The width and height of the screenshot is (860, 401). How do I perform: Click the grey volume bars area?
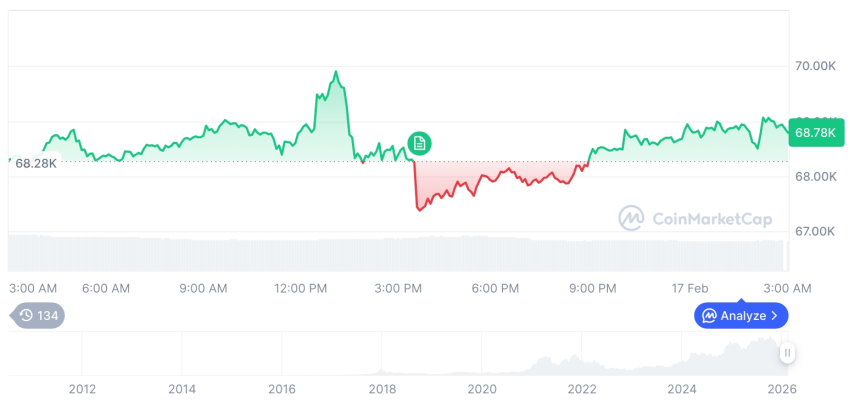tap(400, 252)
